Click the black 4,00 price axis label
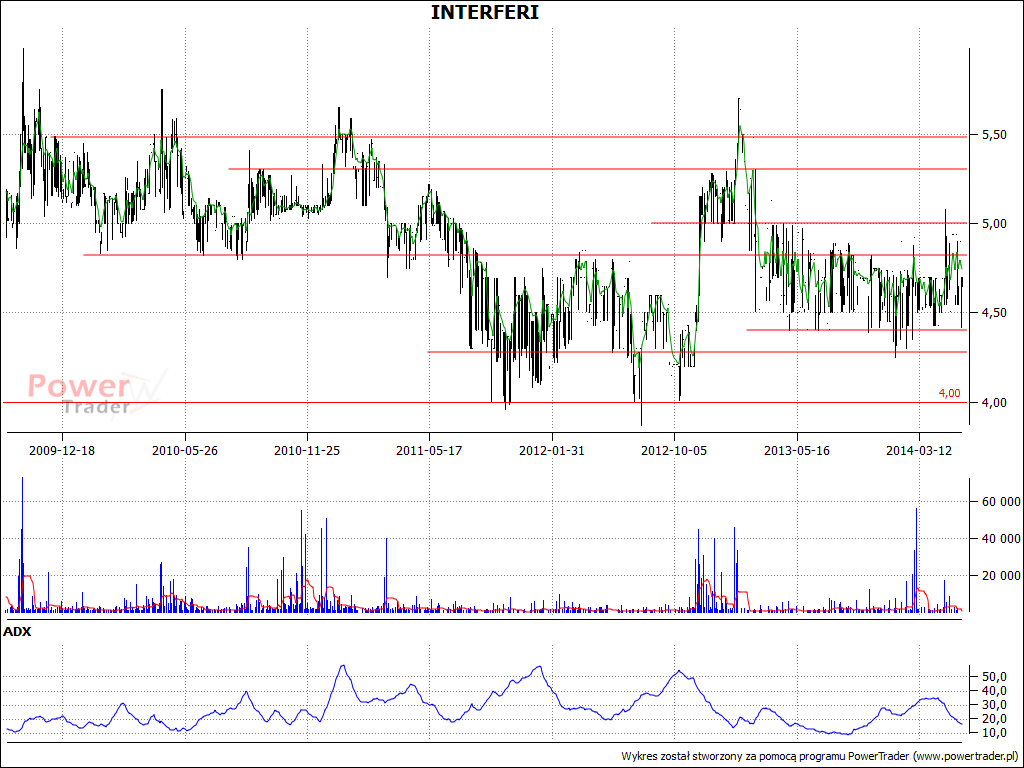Screen dimensions: 1024x768 tap(995, 403)
